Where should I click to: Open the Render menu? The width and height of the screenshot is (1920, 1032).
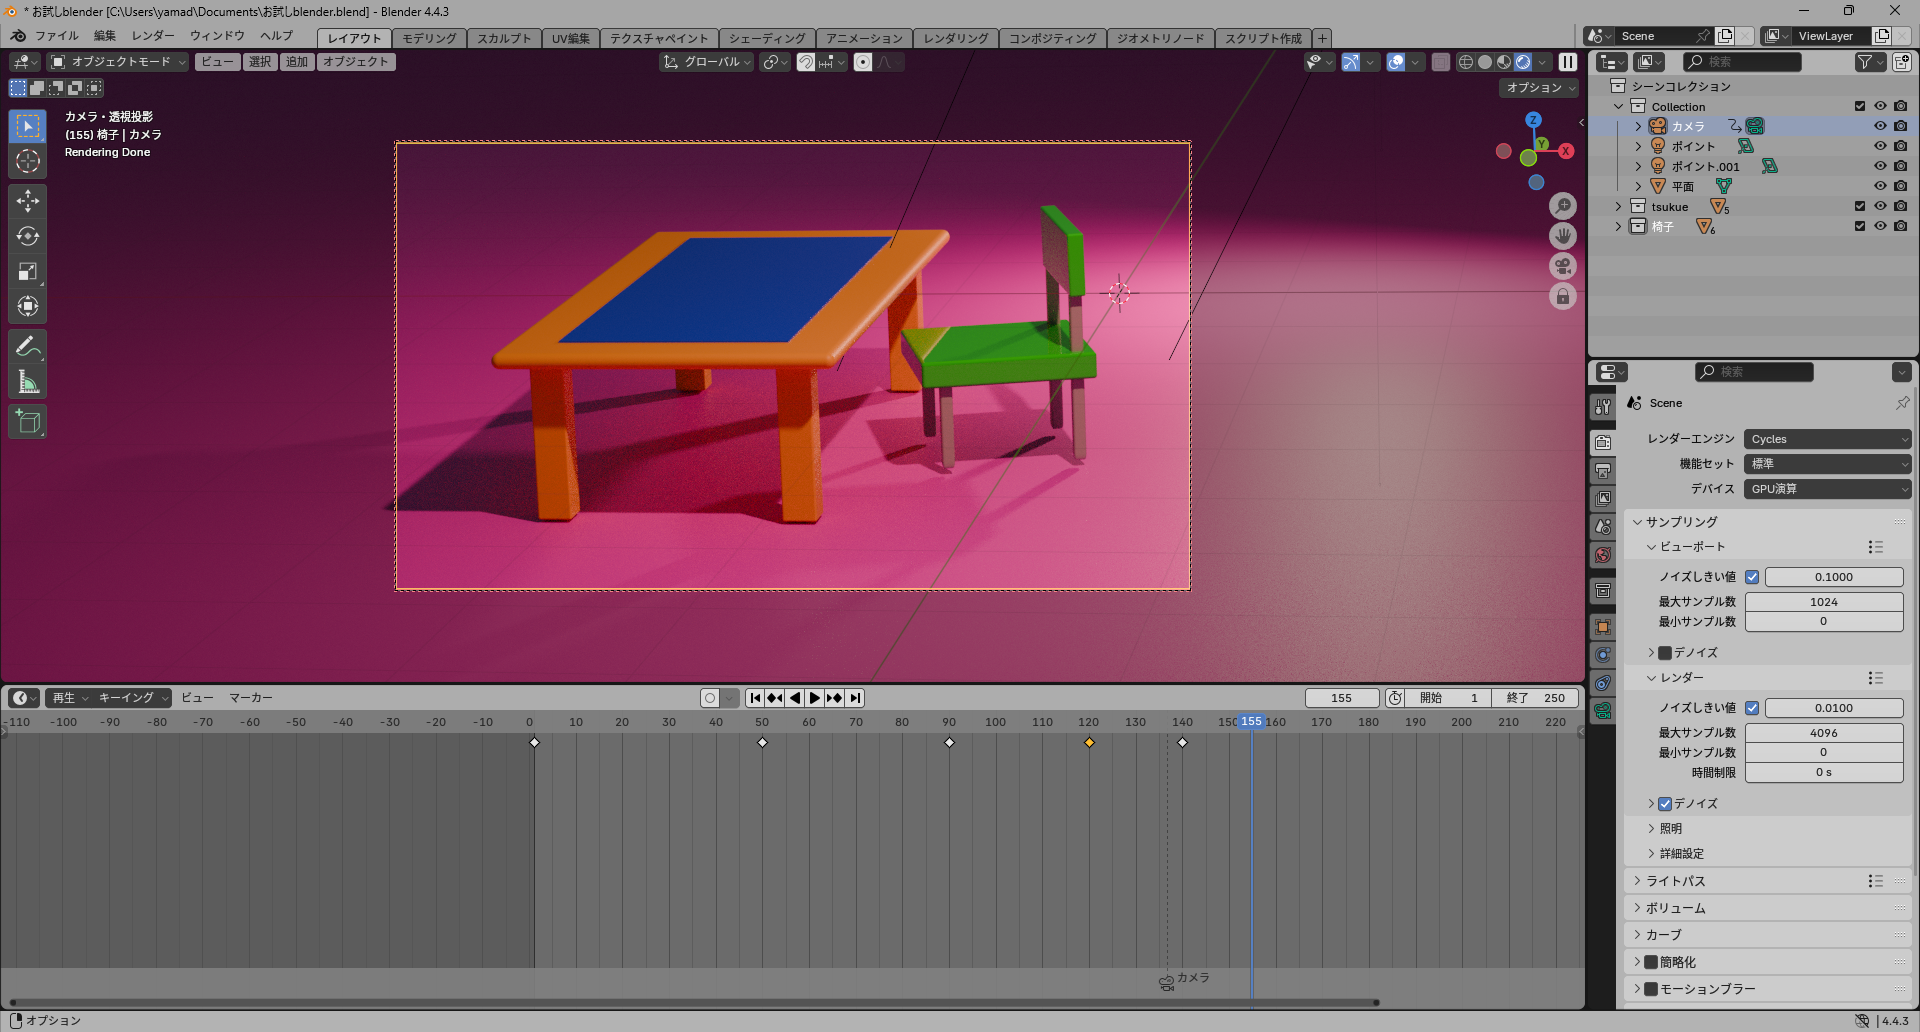coord(153,36)
